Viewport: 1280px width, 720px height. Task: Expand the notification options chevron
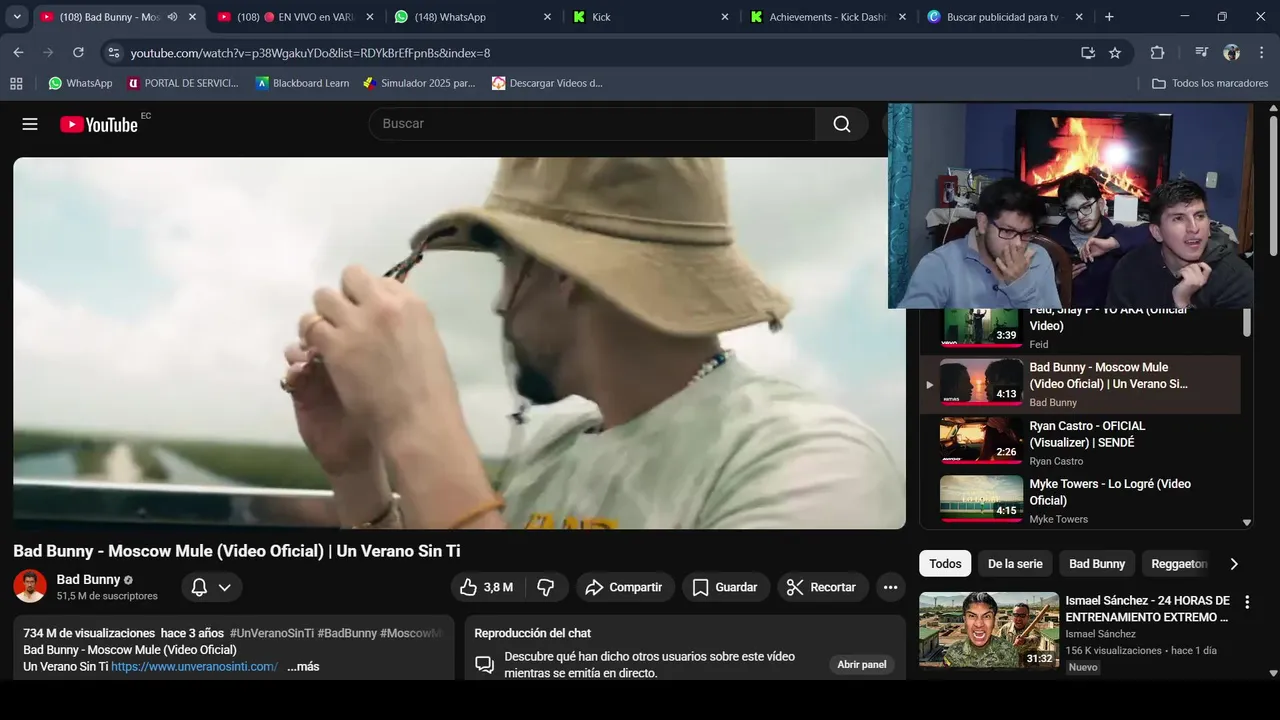[225, 587]
